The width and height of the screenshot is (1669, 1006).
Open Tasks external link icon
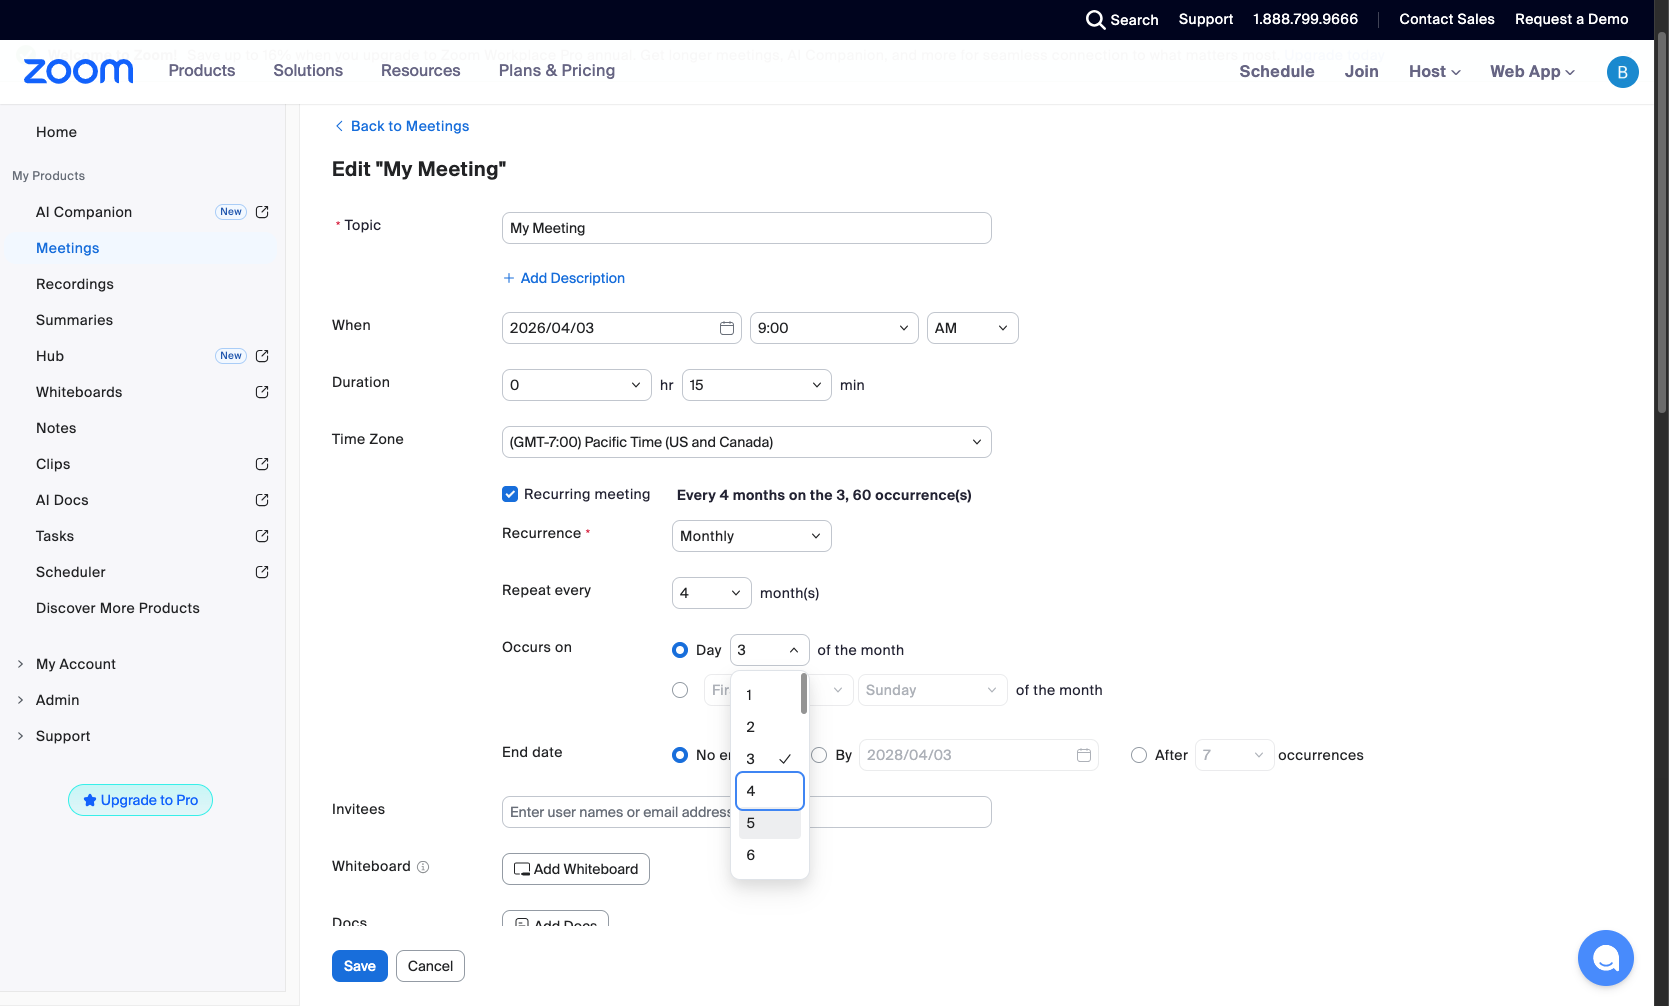[x=262, y=536]
